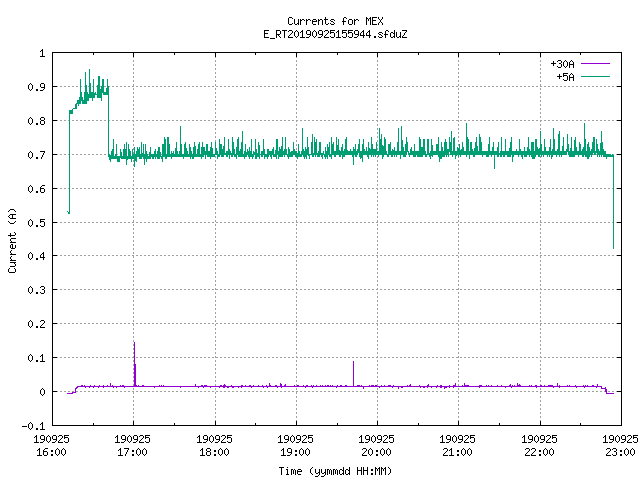Screen dimensions: 640x480
Task: Click the y-axis tick label 0.6
Action: [x=36, y=189]
